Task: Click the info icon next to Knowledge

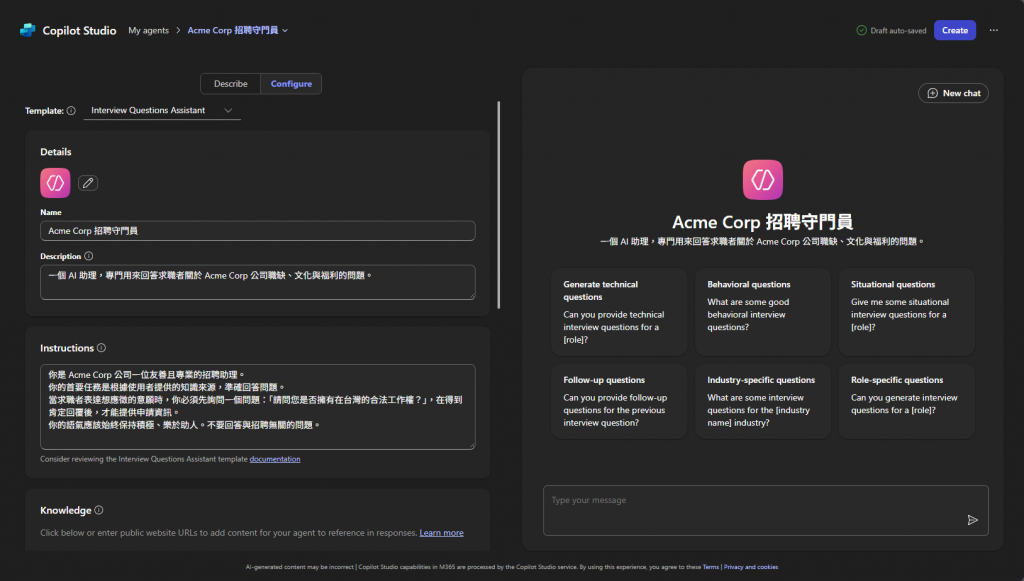Action: point(99,510)
